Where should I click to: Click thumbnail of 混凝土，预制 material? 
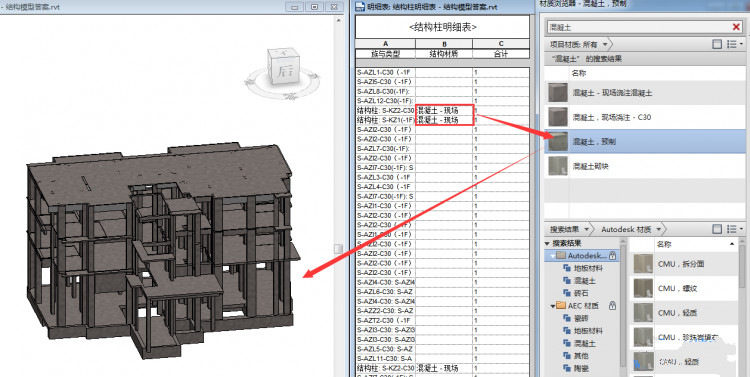(x=558, y=142)
